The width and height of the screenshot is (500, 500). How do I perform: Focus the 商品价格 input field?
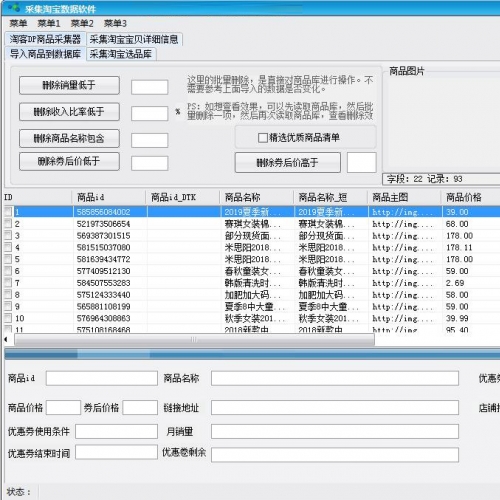pyautogui.click(x=63, y=407)
